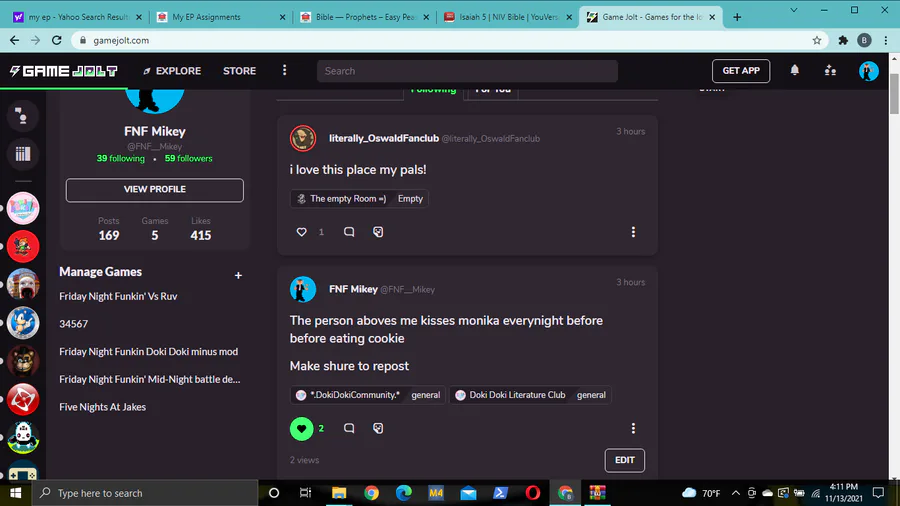
Task: Open the 39 following list
Action: pos(121,158)
